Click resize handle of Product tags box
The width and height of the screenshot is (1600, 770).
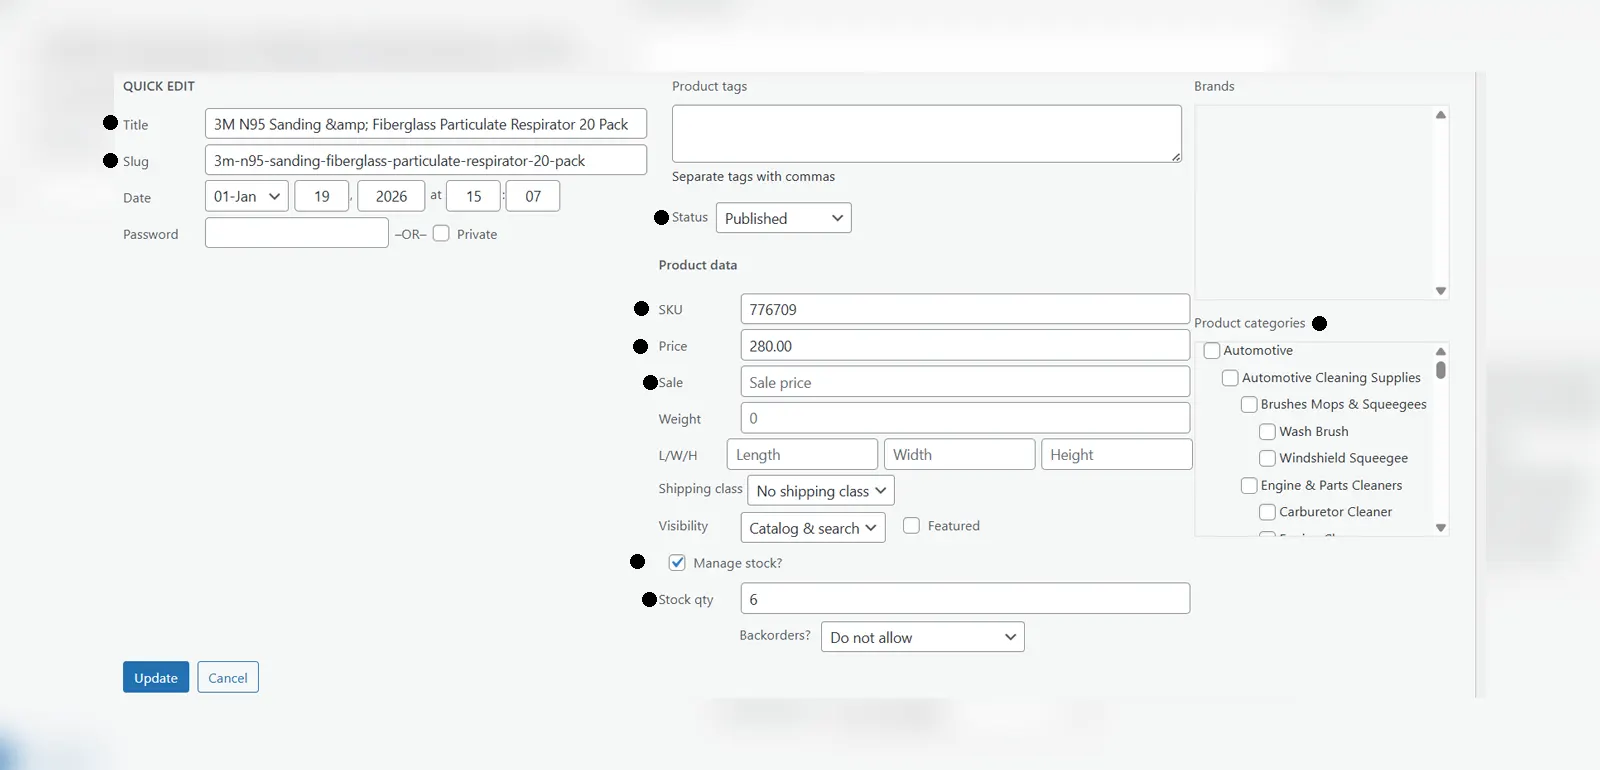pyautogui.click(x=1176, y=157)
